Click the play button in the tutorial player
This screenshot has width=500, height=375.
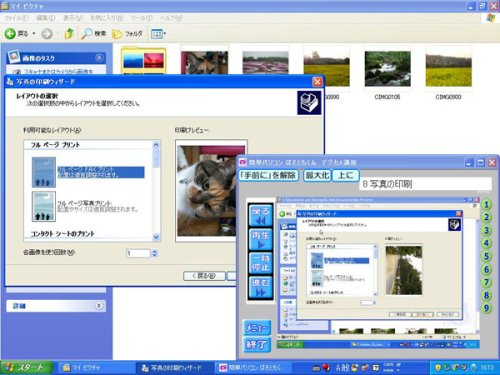[x=260, y=239]
